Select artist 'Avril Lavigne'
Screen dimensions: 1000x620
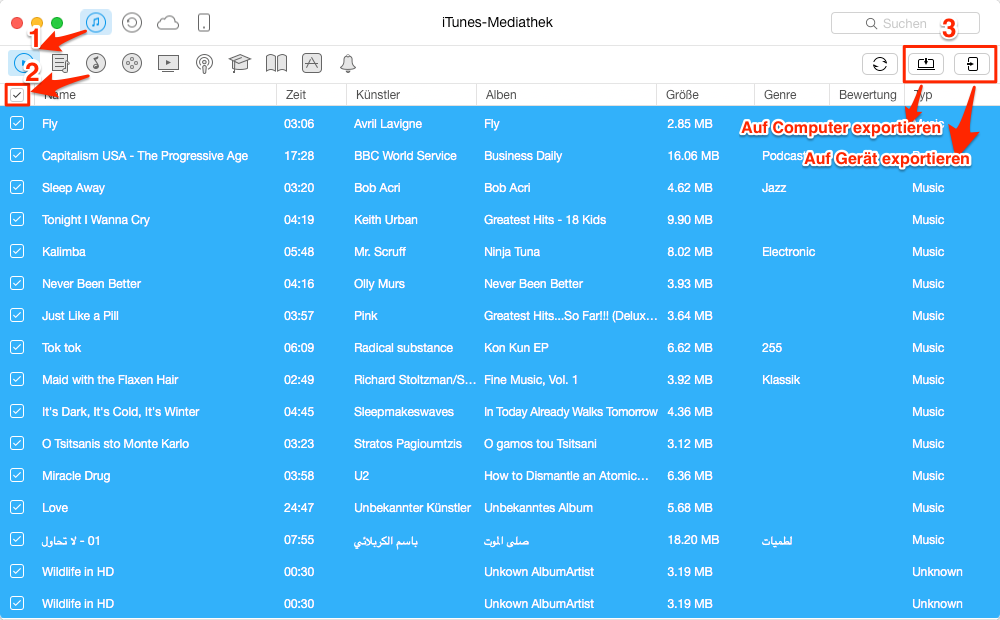(388, 124)
